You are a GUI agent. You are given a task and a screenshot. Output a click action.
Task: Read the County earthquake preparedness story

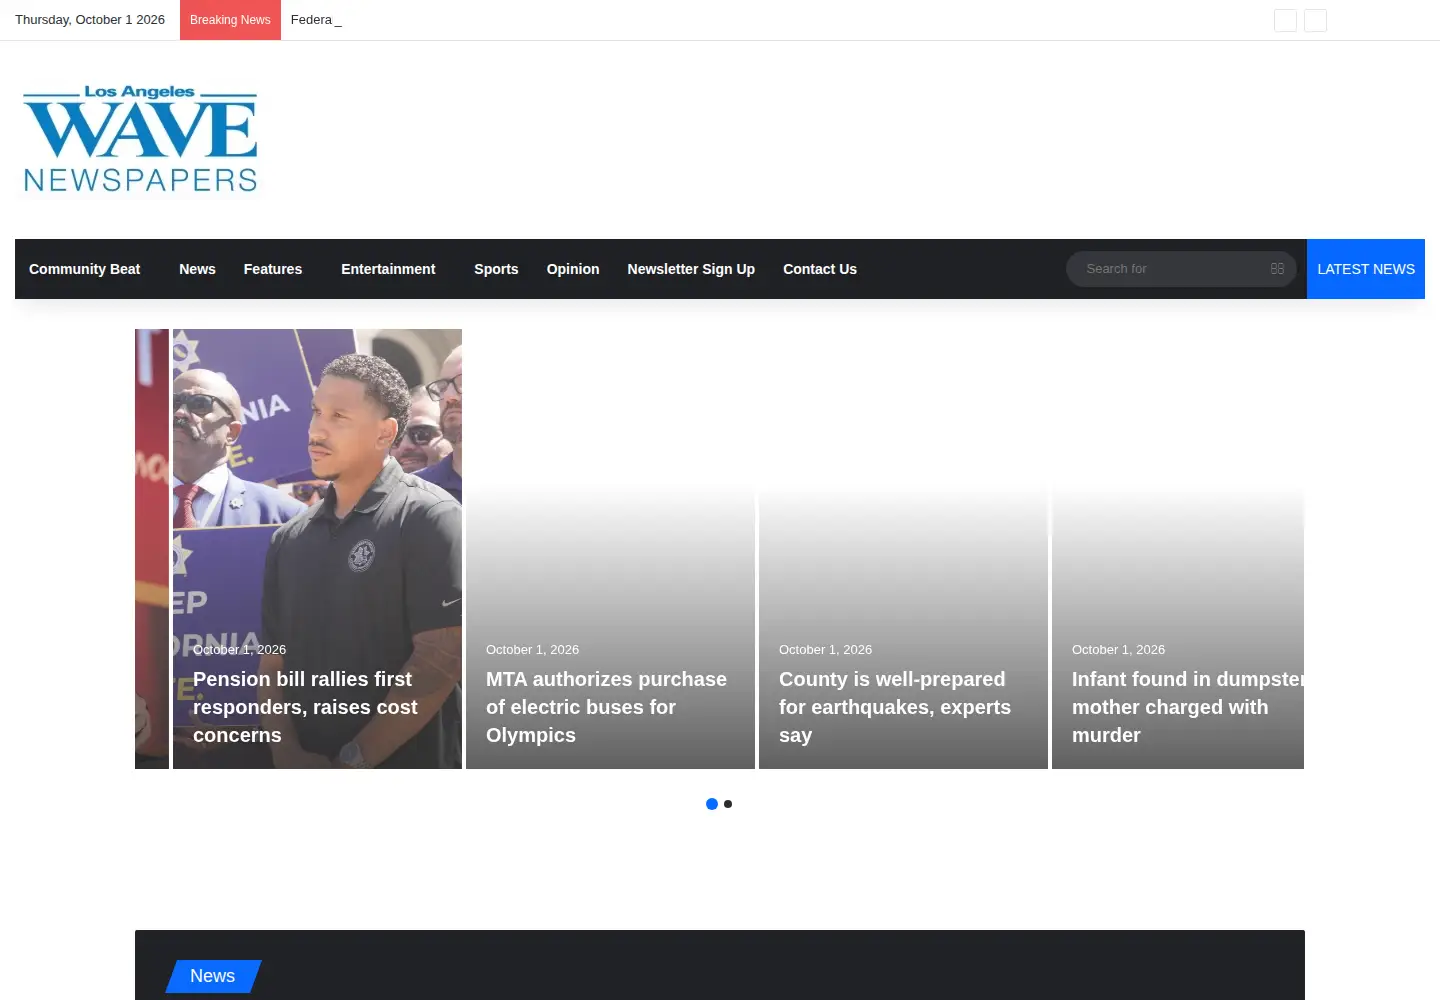[x=895, y=707]
